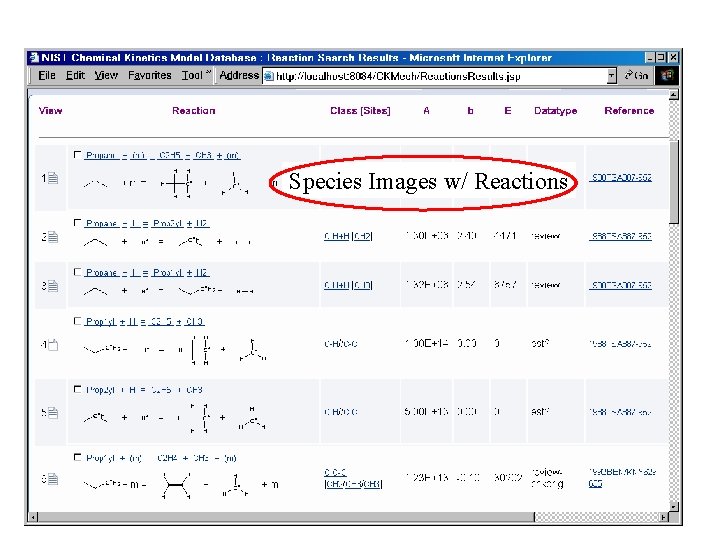720x540 pixels.
Task: Click the Reaction column header
Action: 194,111
